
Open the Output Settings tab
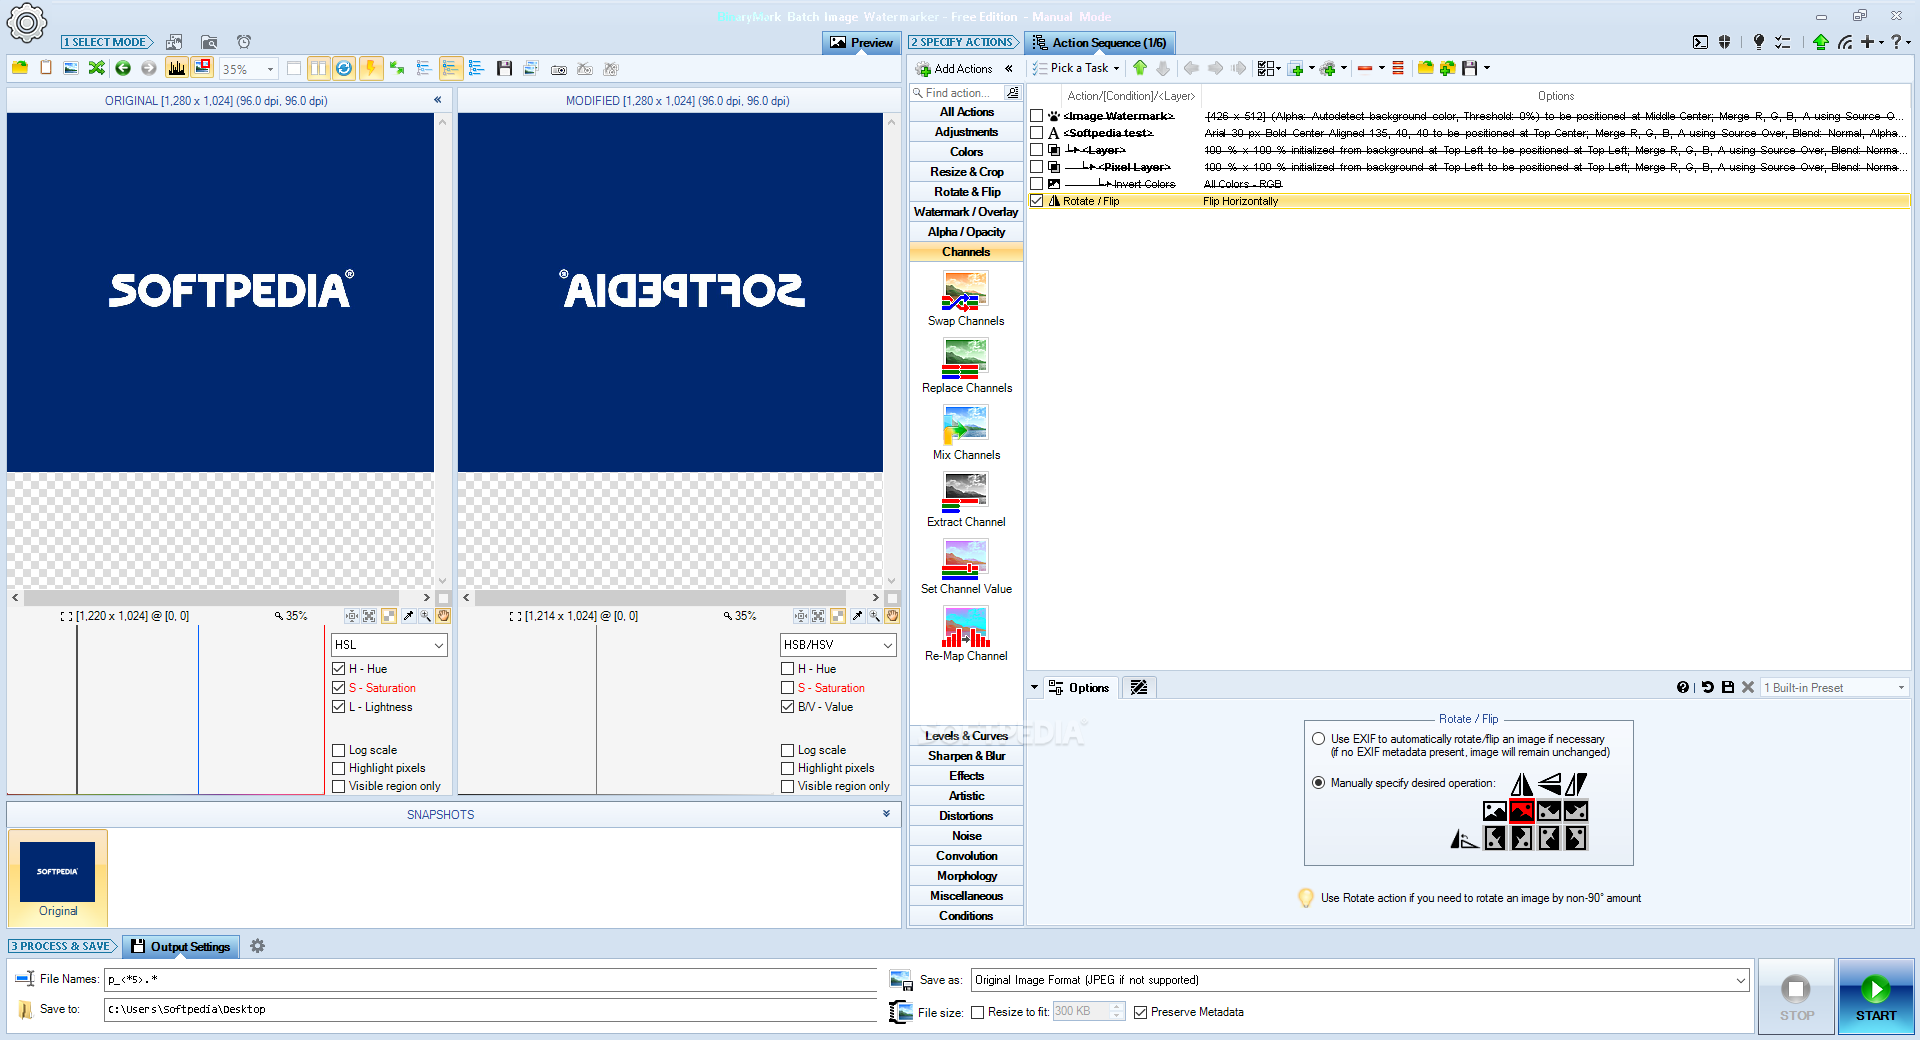pyautogui.click(x=181, y=946)
